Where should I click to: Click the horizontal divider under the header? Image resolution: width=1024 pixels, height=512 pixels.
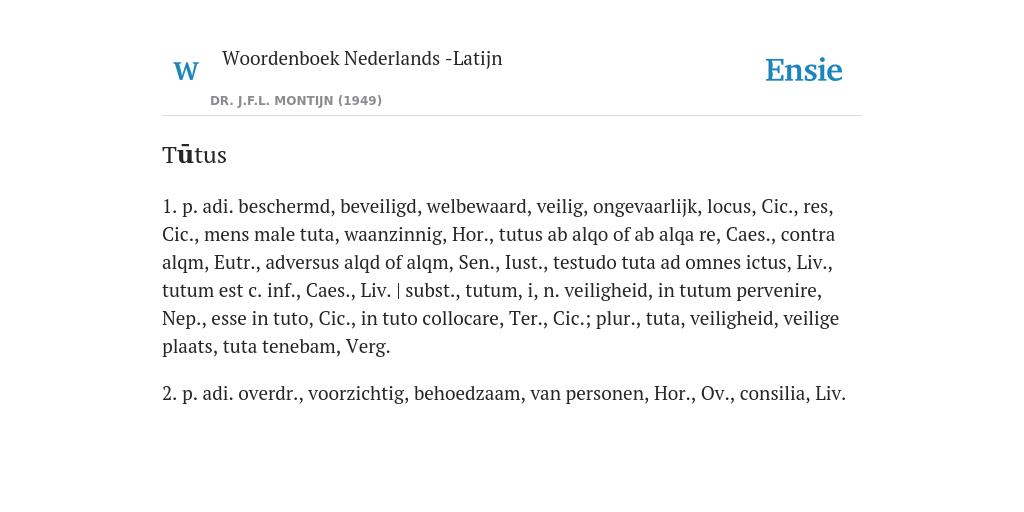[x=512, y=116]
